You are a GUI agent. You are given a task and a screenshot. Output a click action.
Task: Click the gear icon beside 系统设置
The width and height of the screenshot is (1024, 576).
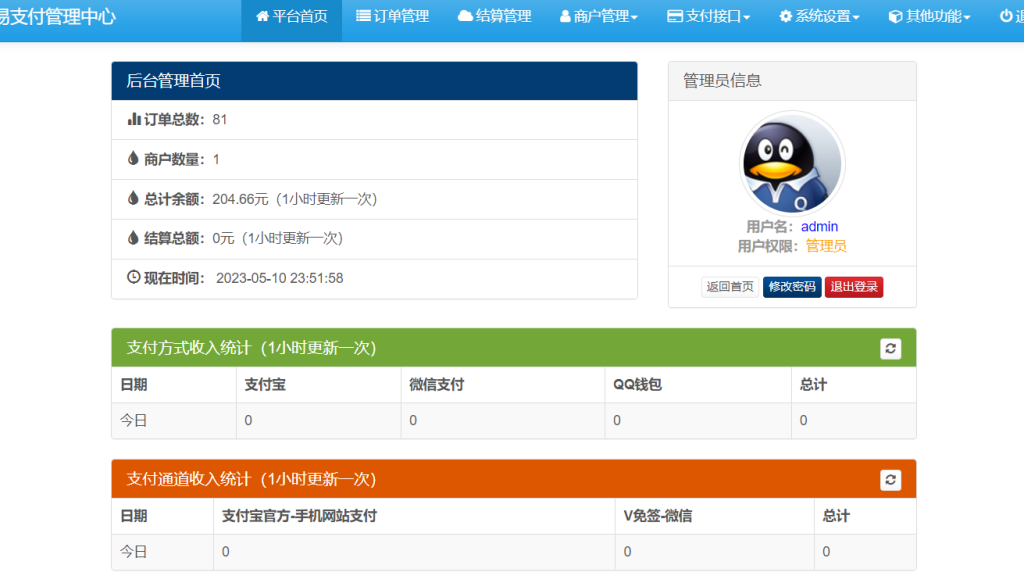tap(786, 16)
